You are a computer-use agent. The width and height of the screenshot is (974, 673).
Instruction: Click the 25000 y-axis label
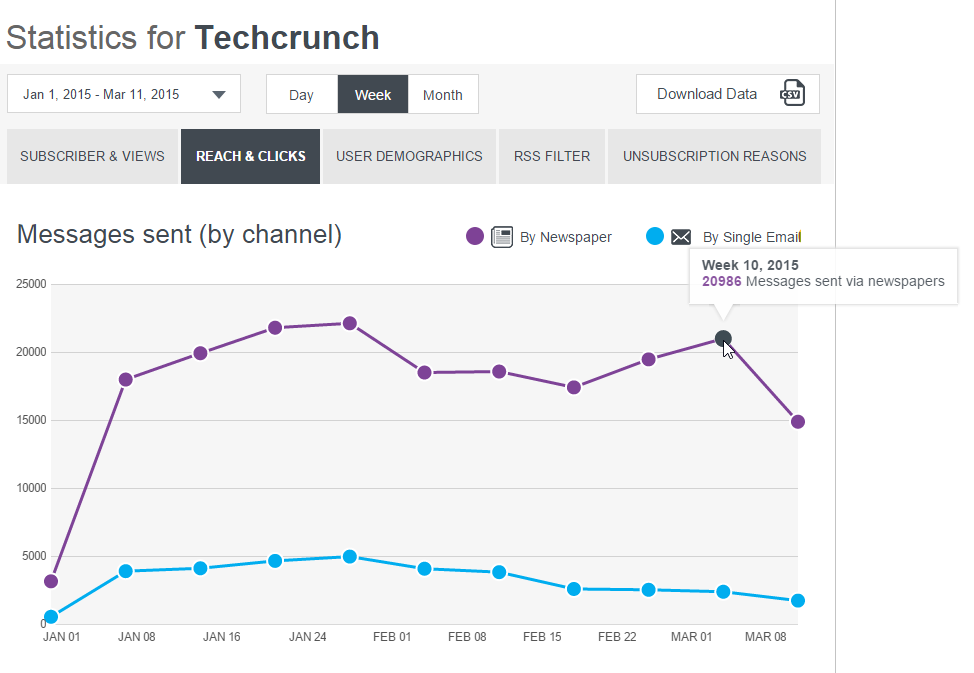31,284
